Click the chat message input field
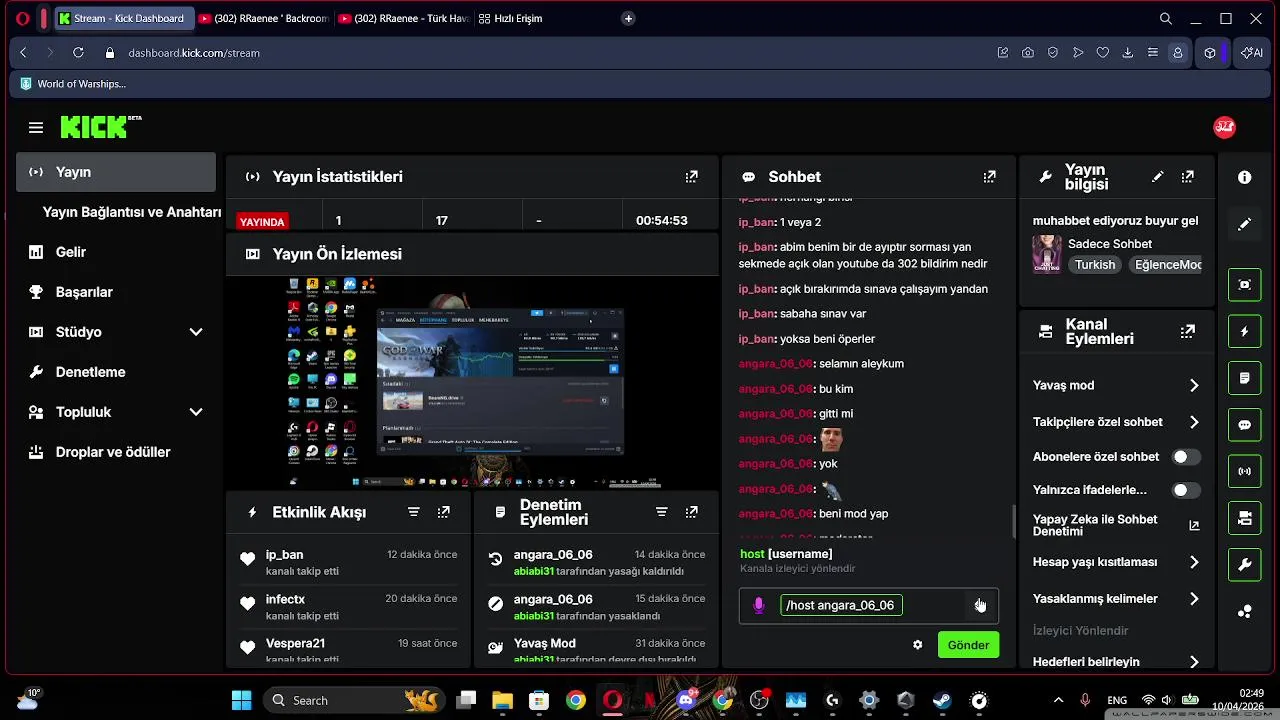1280x720 pixels. coord(869,605)
